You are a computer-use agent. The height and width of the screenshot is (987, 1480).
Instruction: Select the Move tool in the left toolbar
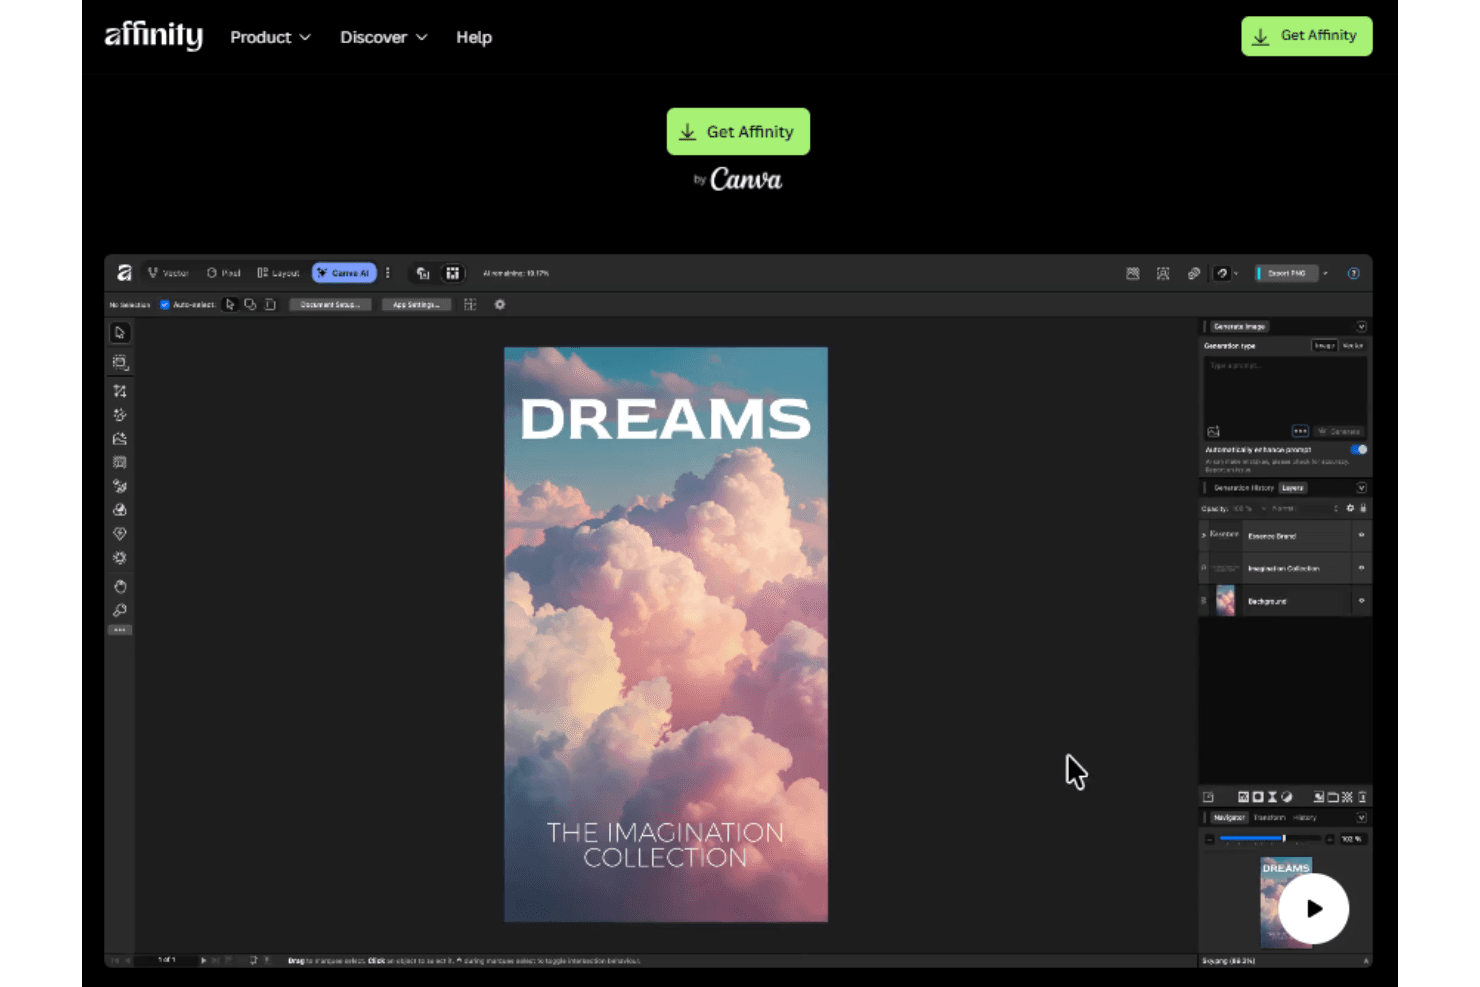pyautogui.click(x=120, y=333)
